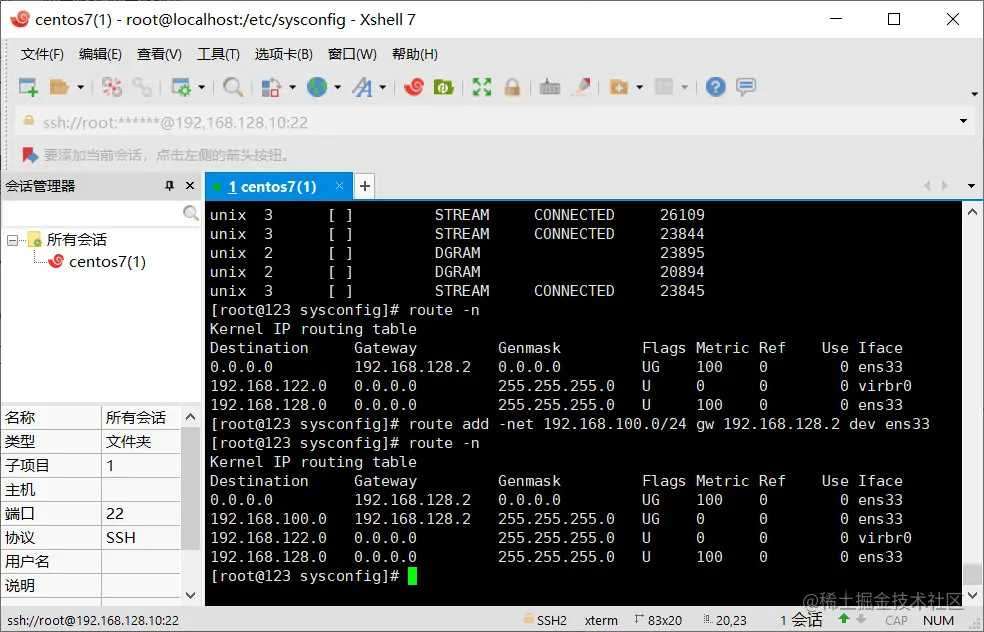Click the orange add-folder icon

point(619,87)
